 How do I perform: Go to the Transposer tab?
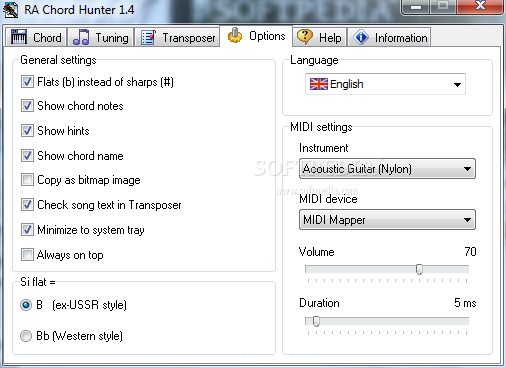pos(177,37)
